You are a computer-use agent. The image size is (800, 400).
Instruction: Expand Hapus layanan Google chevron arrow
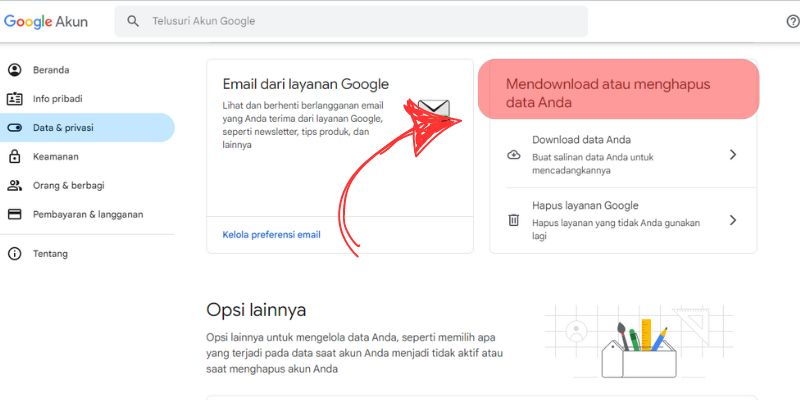tap(733, 220)
